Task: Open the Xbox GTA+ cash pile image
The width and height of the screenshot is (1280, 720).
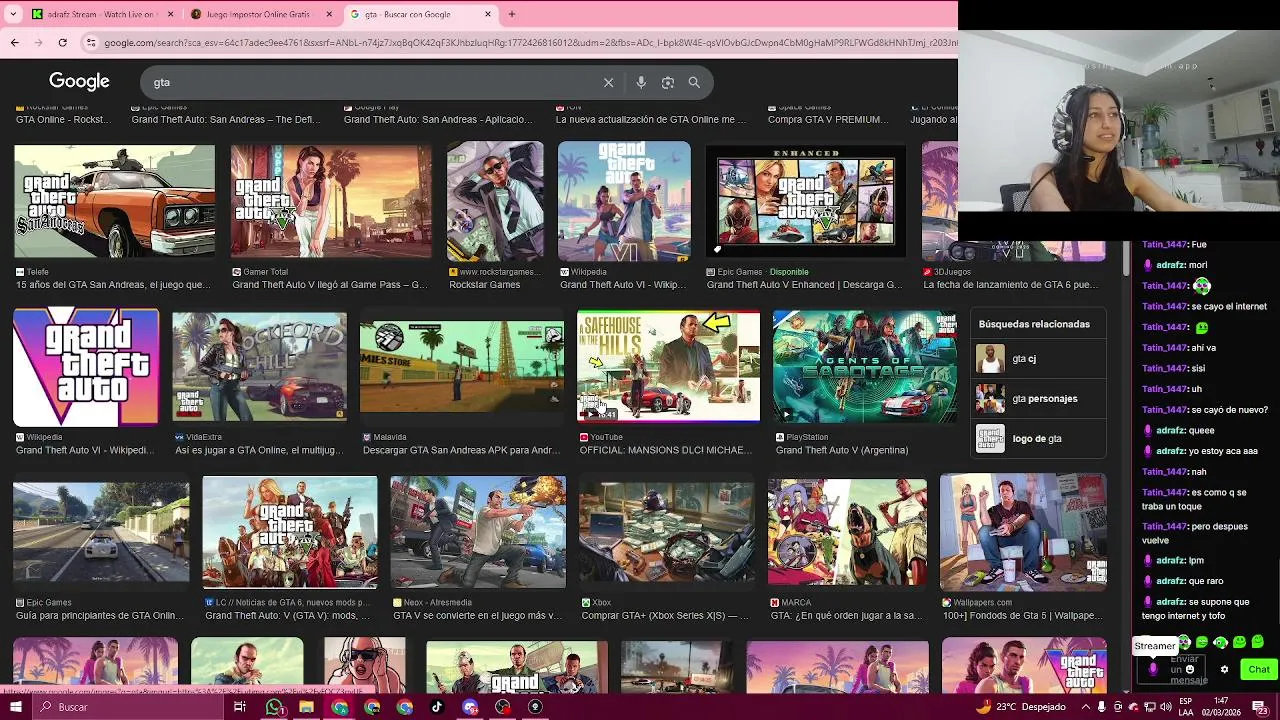Action: (667, 531)
